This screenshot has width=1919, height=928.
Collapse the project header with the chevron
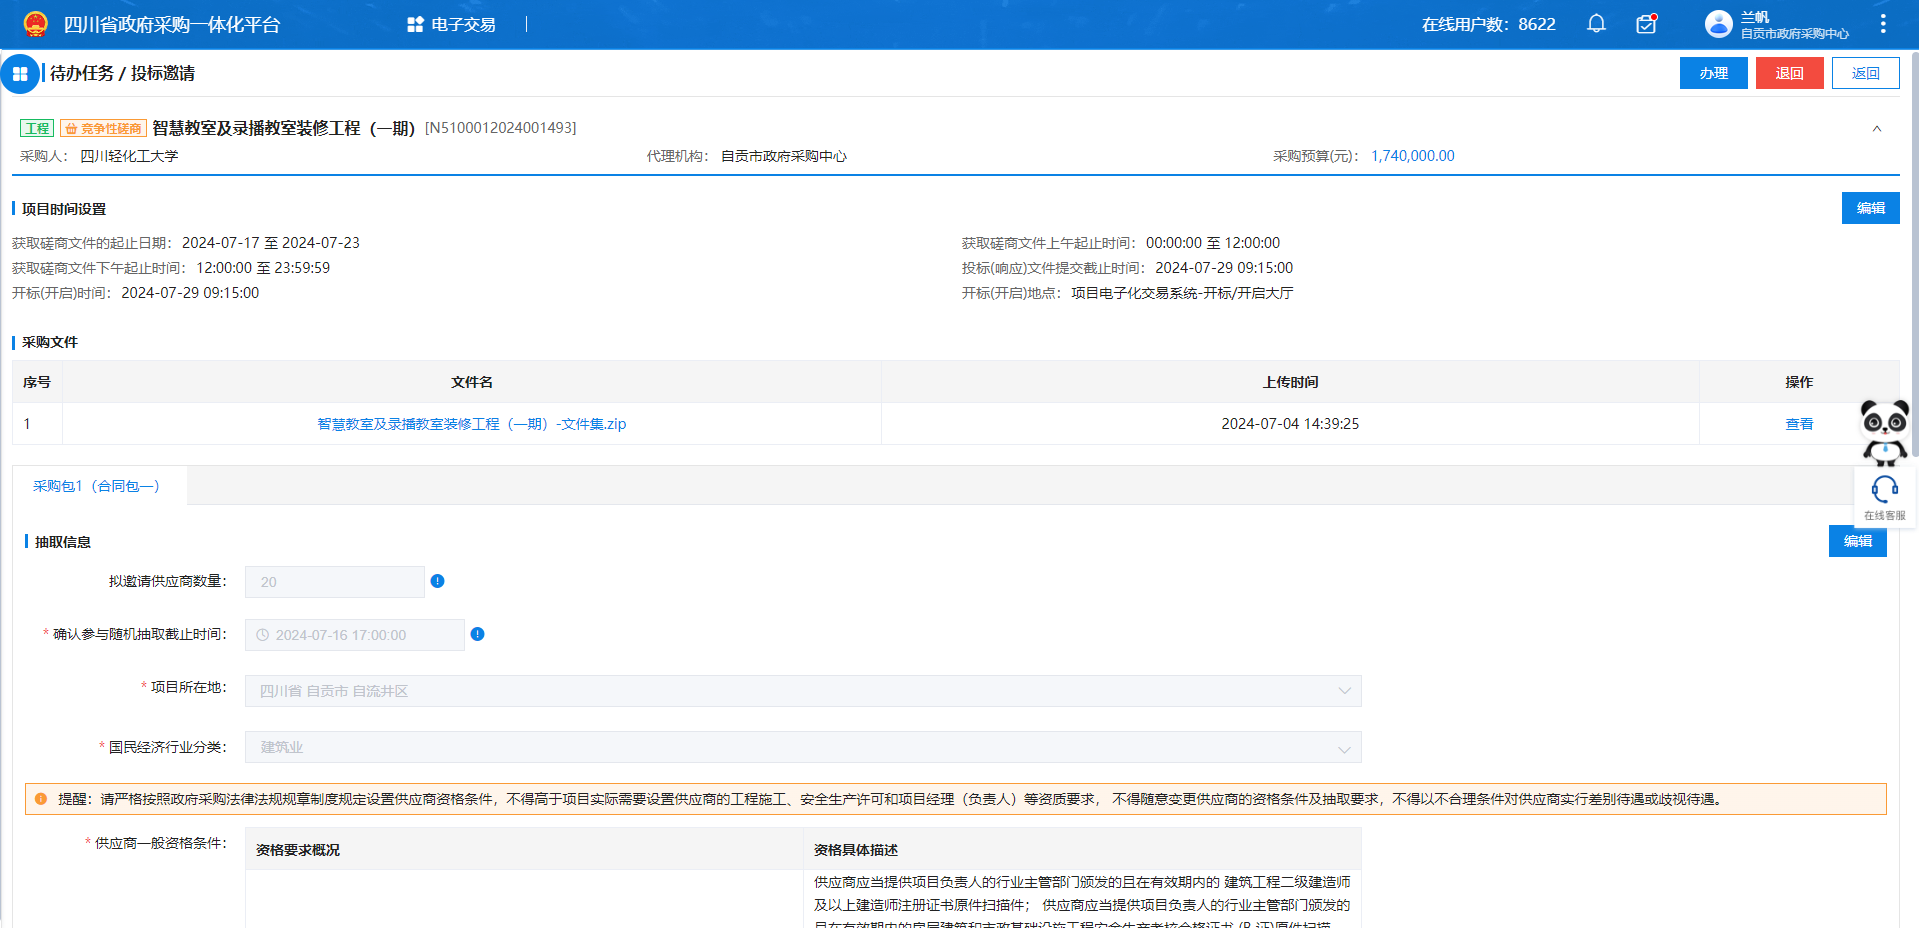tap(1877, 128)
